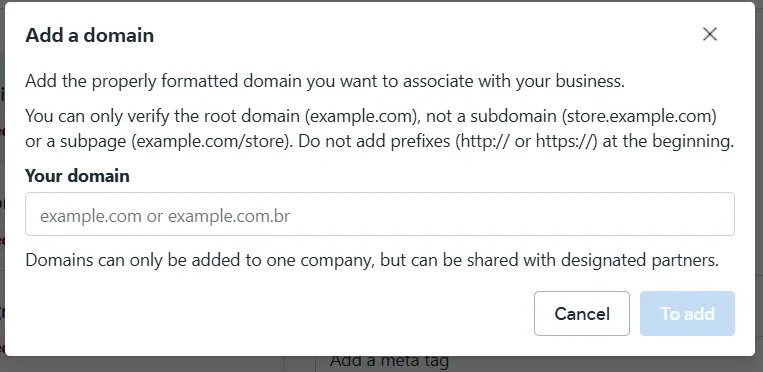
Task: Click the example.com.br placeholder portion
Action: point(229,216)
